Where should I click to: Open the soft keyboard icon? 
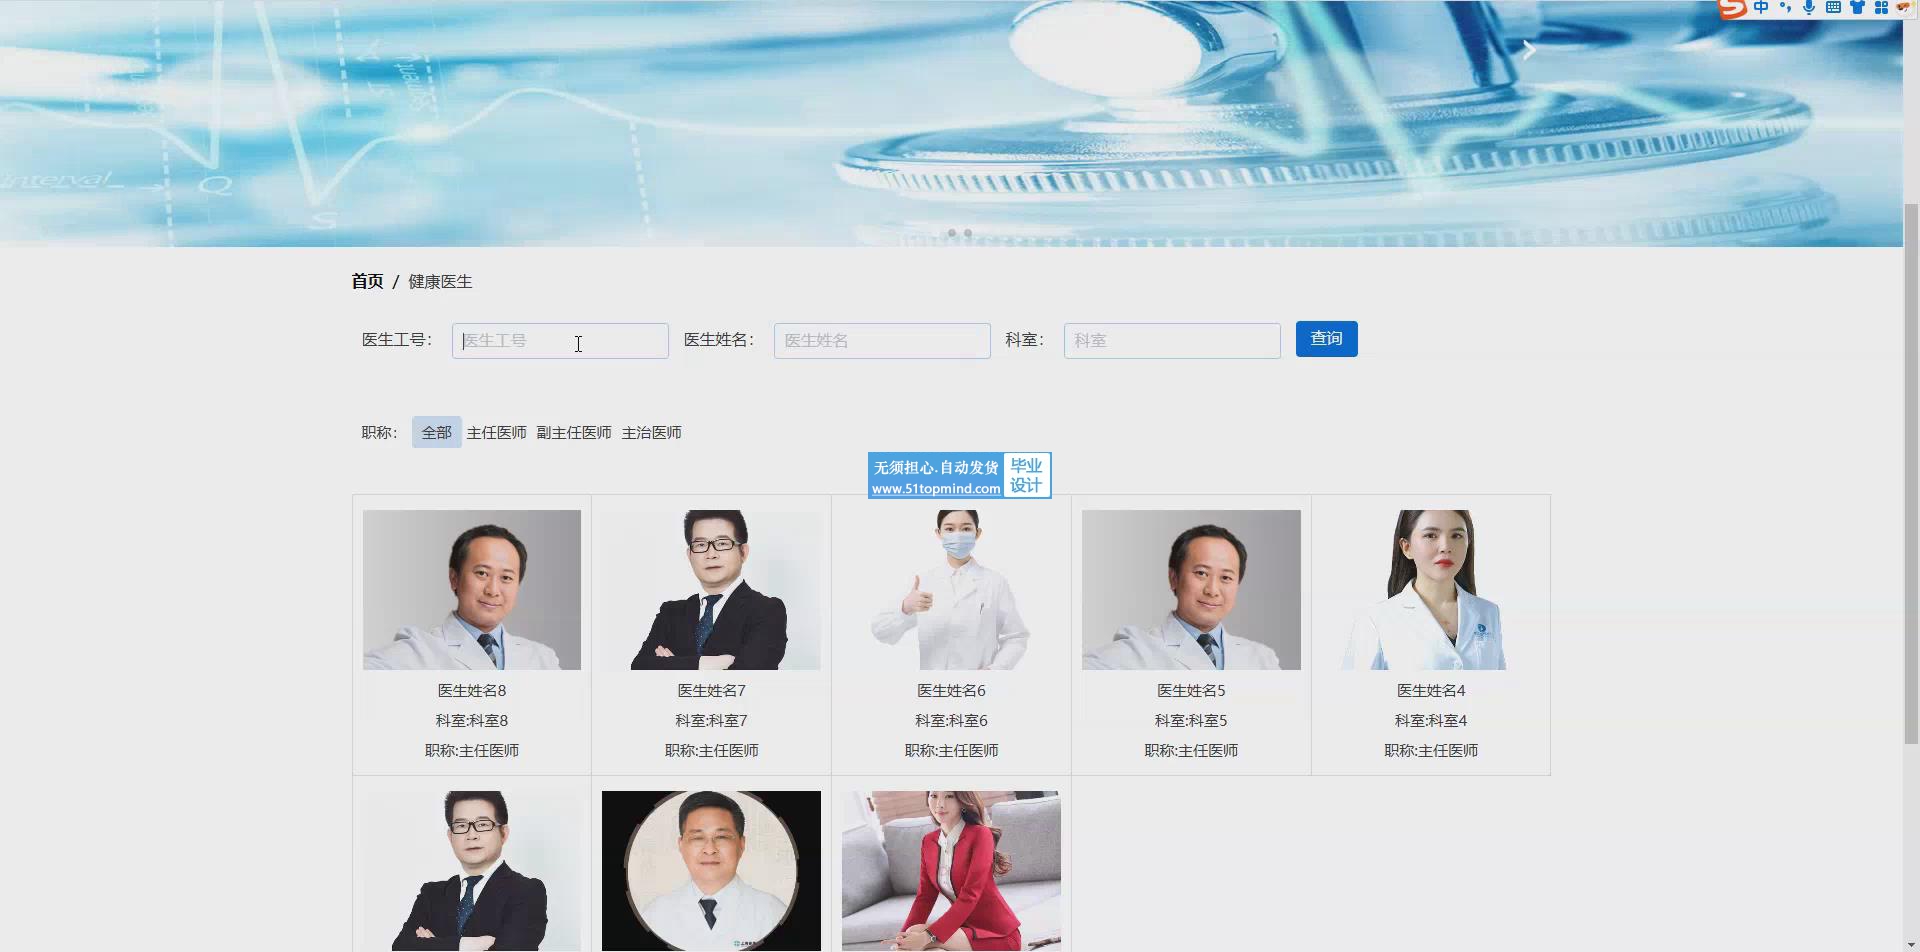click(1833, 8)
